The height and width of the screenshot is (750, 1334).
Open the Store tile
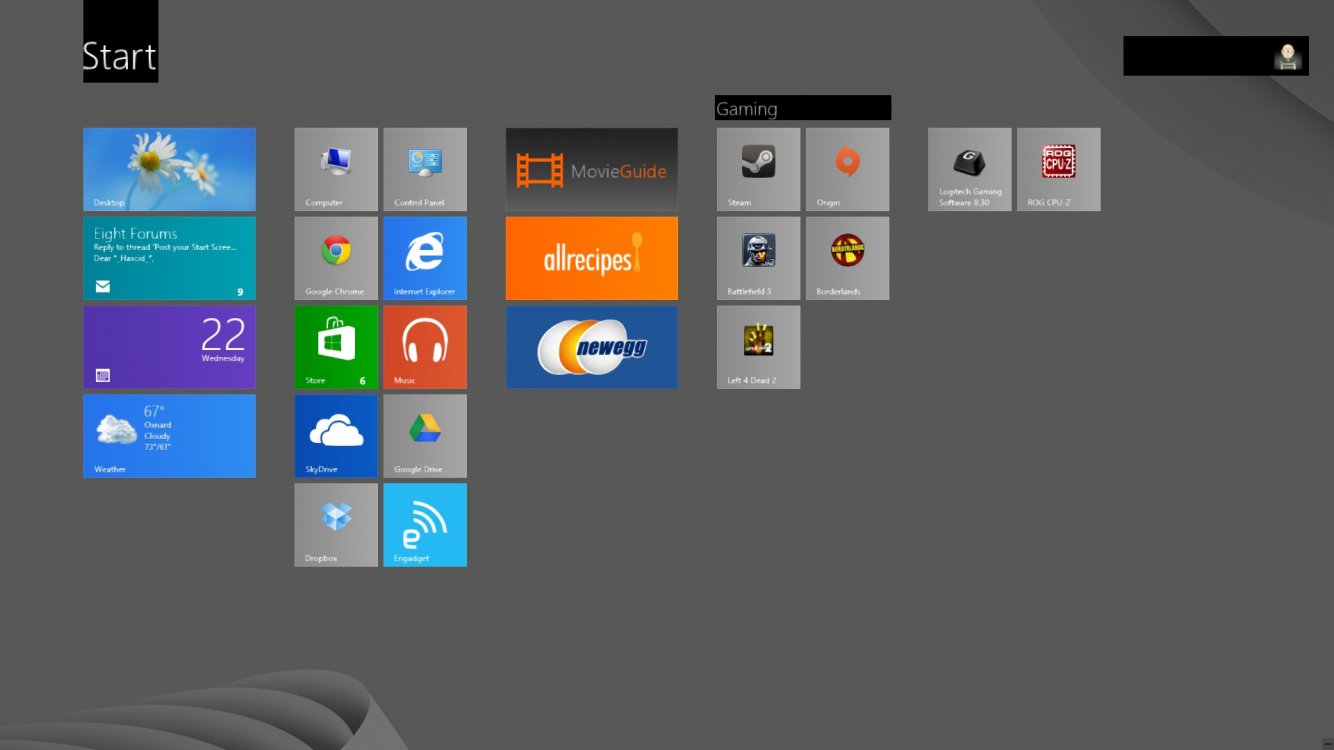tap(336, 347)
